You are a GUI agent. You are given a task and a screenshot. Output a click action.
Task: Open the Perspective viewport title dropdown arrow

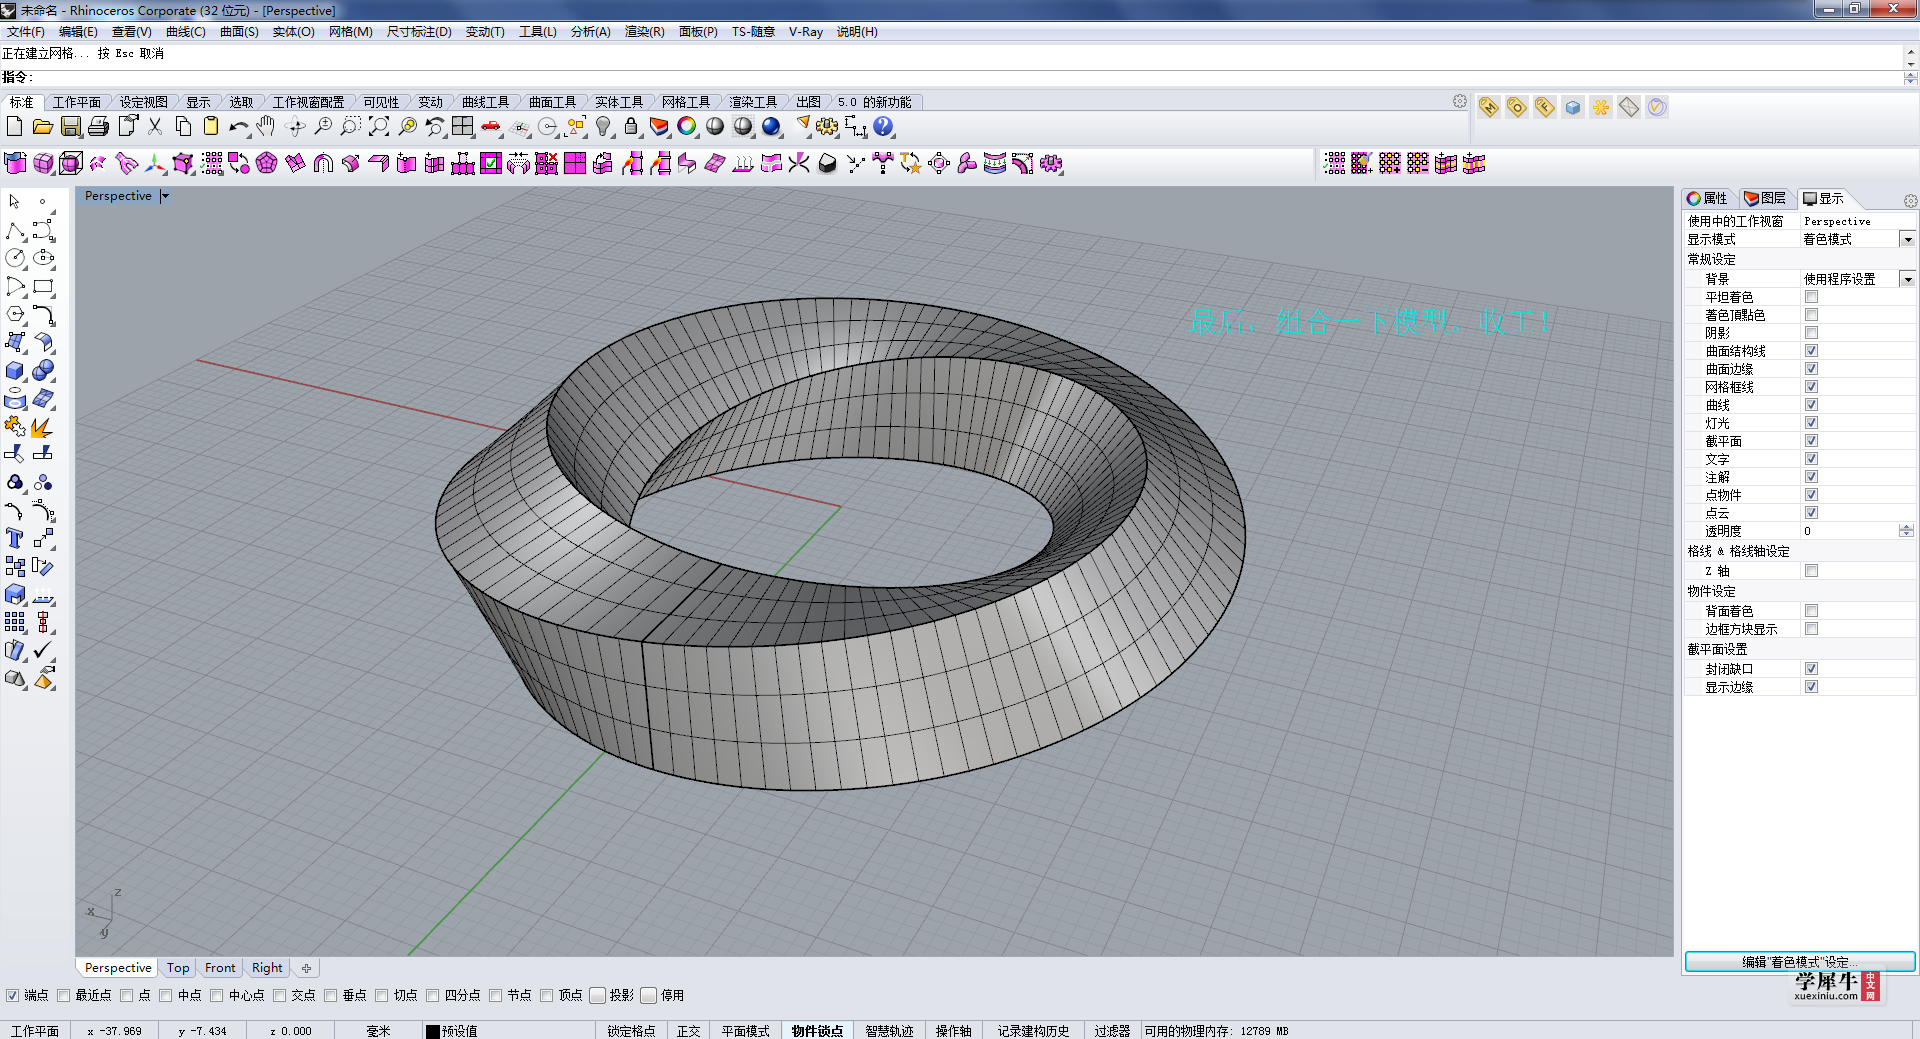coord(165,196)
